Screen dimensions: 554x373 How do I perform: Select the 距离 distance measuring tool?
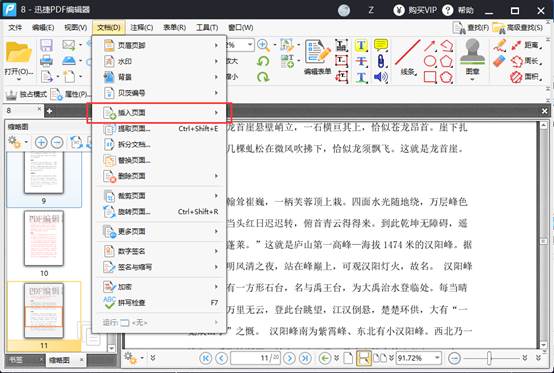click(526, 45)
